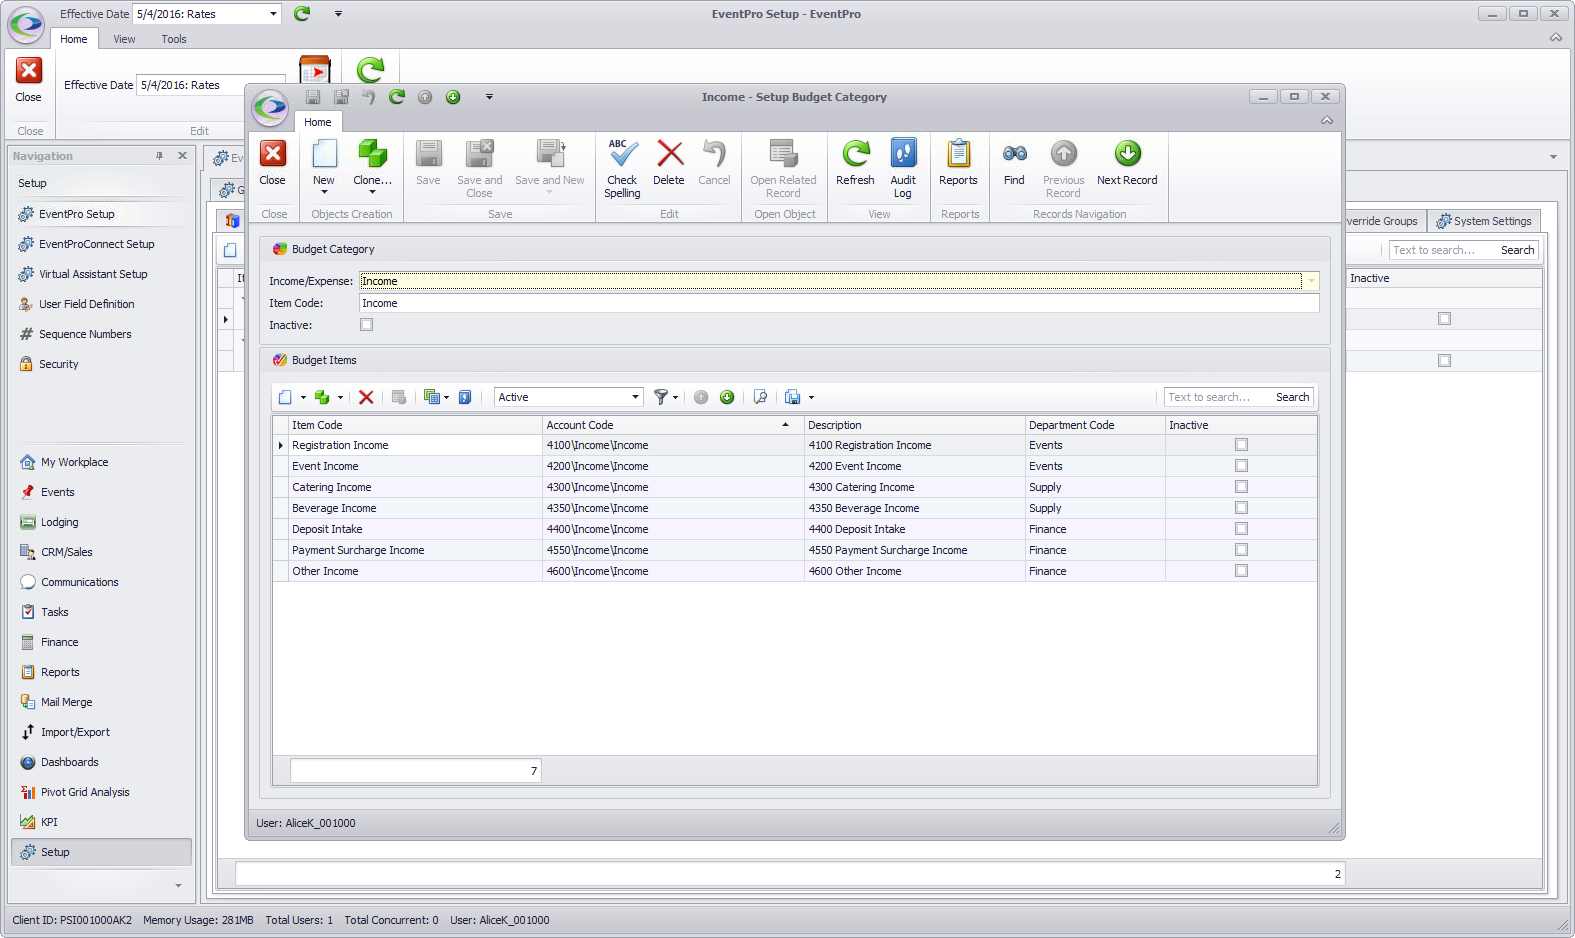
Task: Expand Clone button dropdown arrow
Action: (372, 192)
